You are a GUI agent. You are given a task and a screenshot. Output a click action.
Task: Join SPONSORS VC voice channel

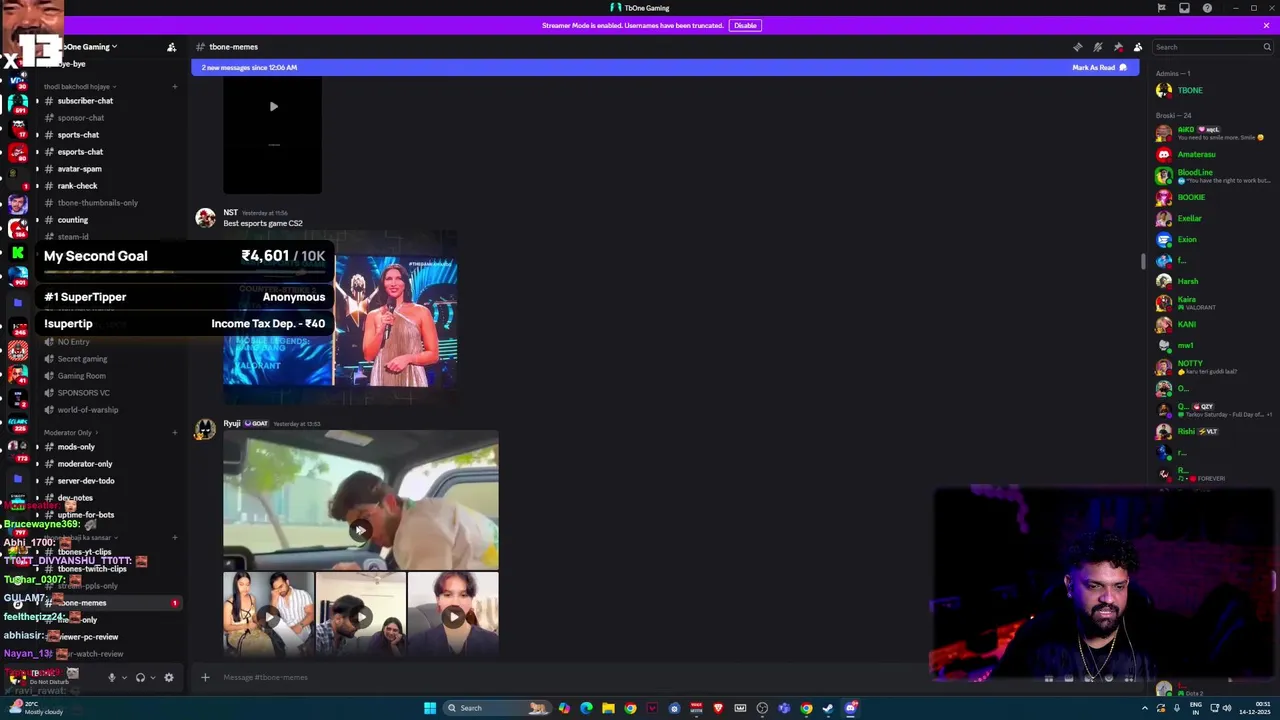[83, 393]
